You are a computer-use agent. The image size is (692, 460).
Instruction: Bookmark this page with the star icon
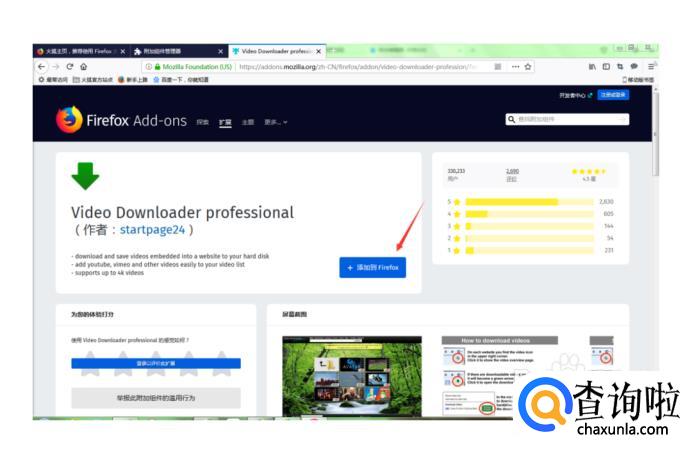tap(528, 67)
